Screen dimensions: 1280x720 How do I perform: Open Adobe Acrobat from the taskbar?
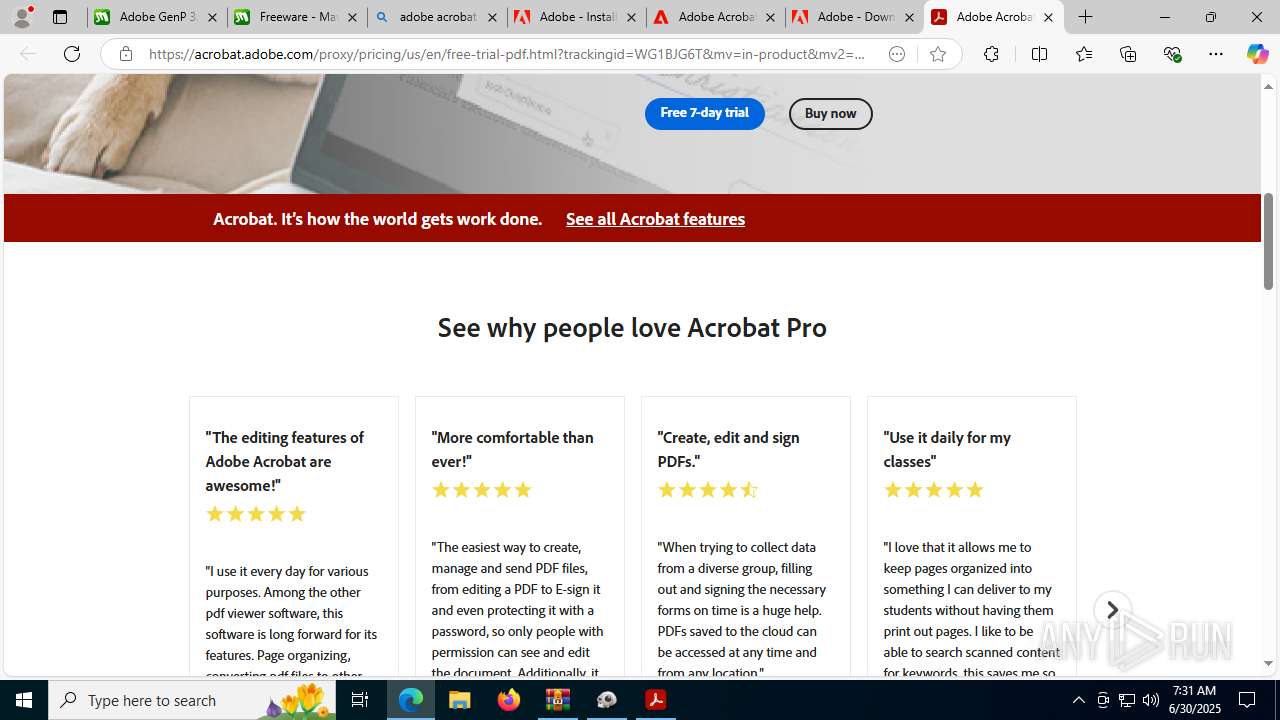pyautogui.click(x=656, y=700)
